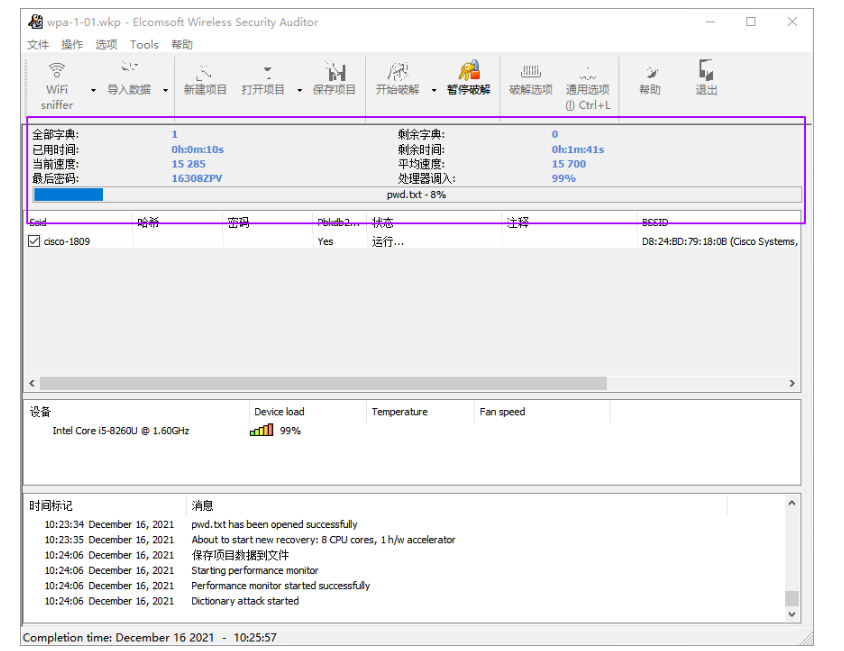Open the 操作 (Action) menu
The width and height of the screenshot is (844, 651).
[72, 45]
